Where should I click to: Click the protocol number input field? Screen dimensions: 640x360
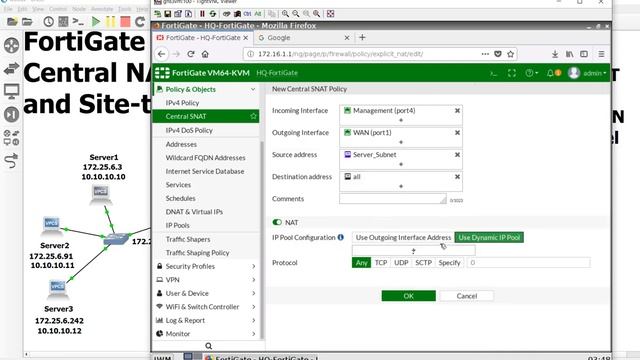click(x=529, y=262)
